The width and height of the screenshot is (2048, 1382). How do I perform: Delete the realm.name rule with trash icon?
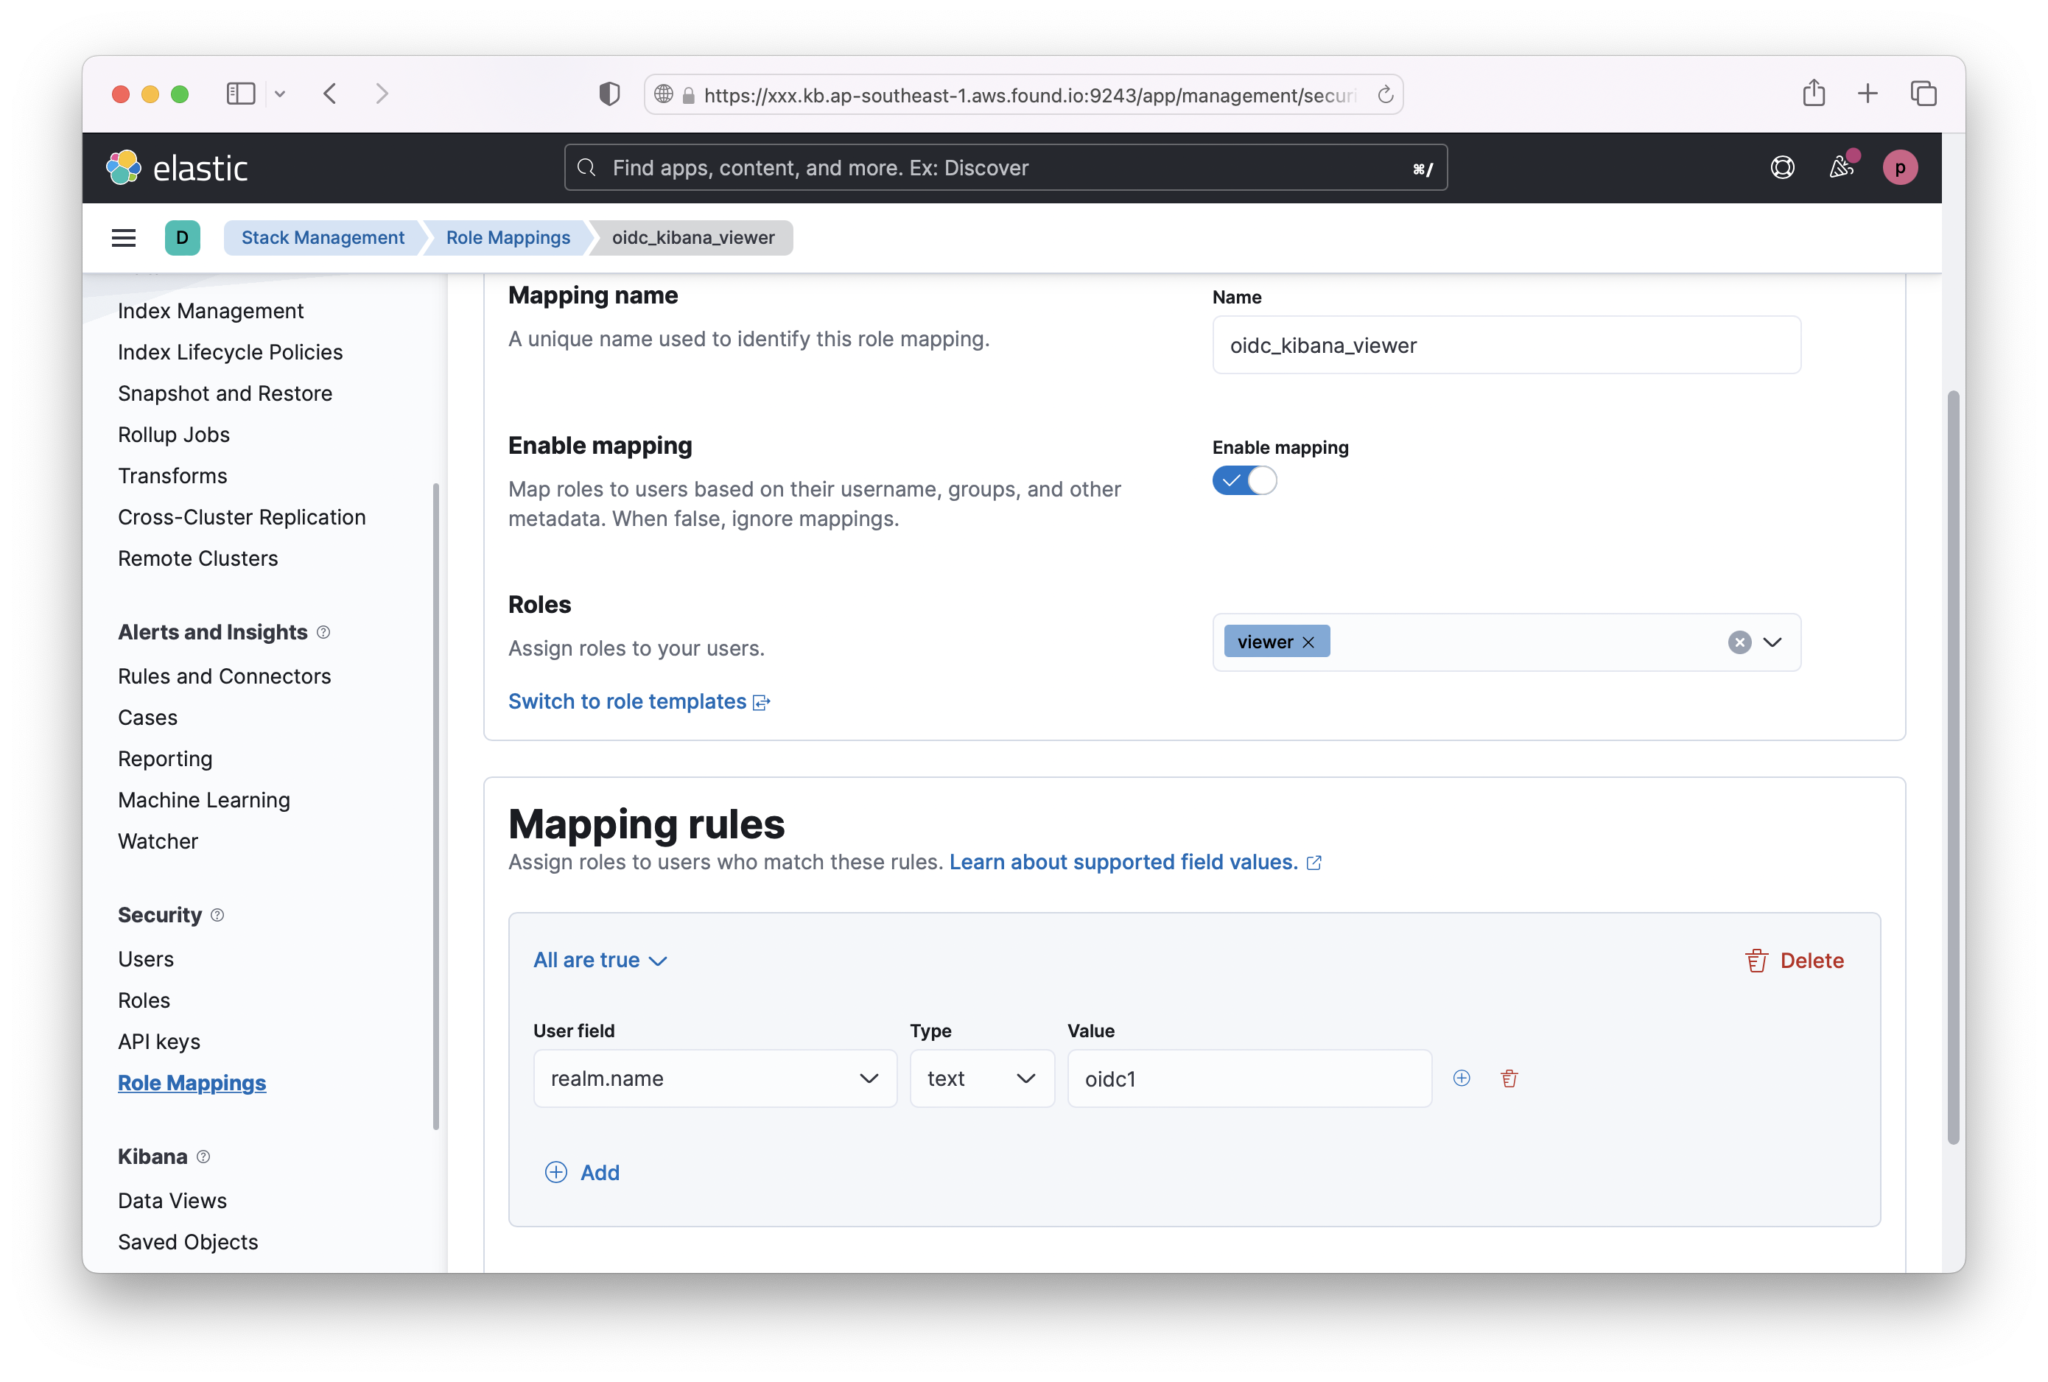tap(1508, 1078)
